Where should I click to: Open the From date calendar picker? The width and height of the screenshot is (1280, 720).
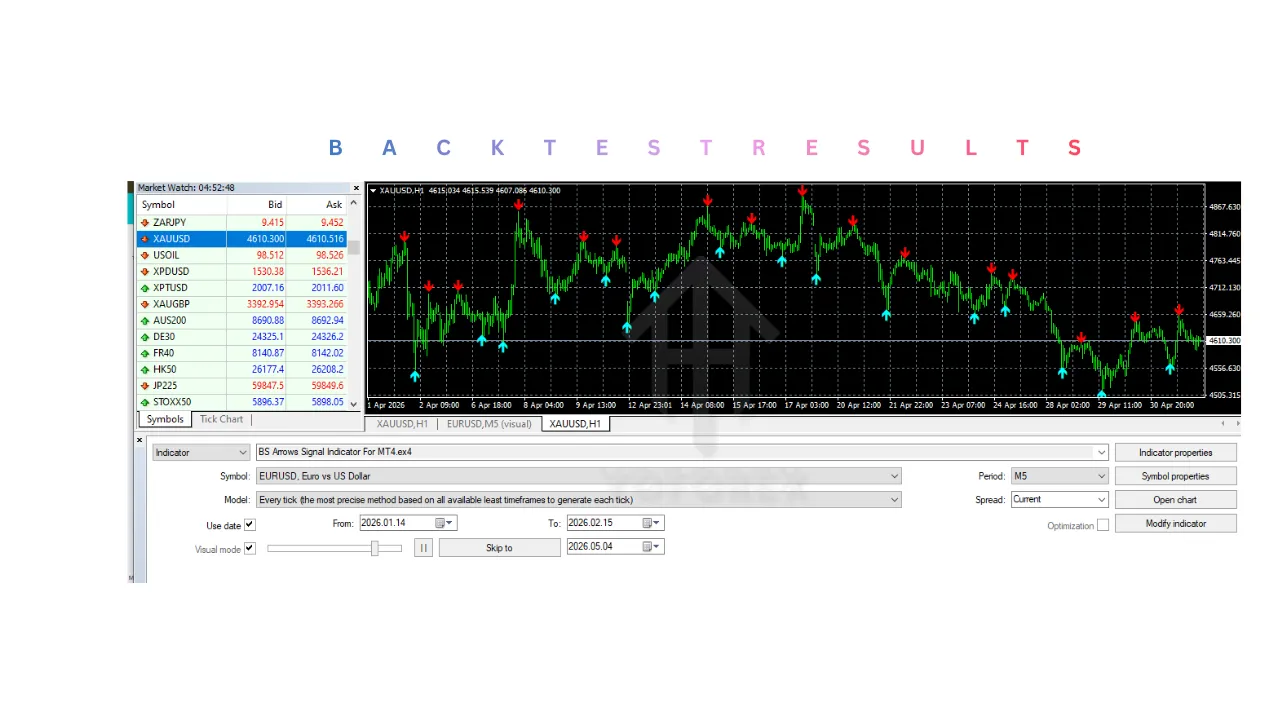(445, 523)
